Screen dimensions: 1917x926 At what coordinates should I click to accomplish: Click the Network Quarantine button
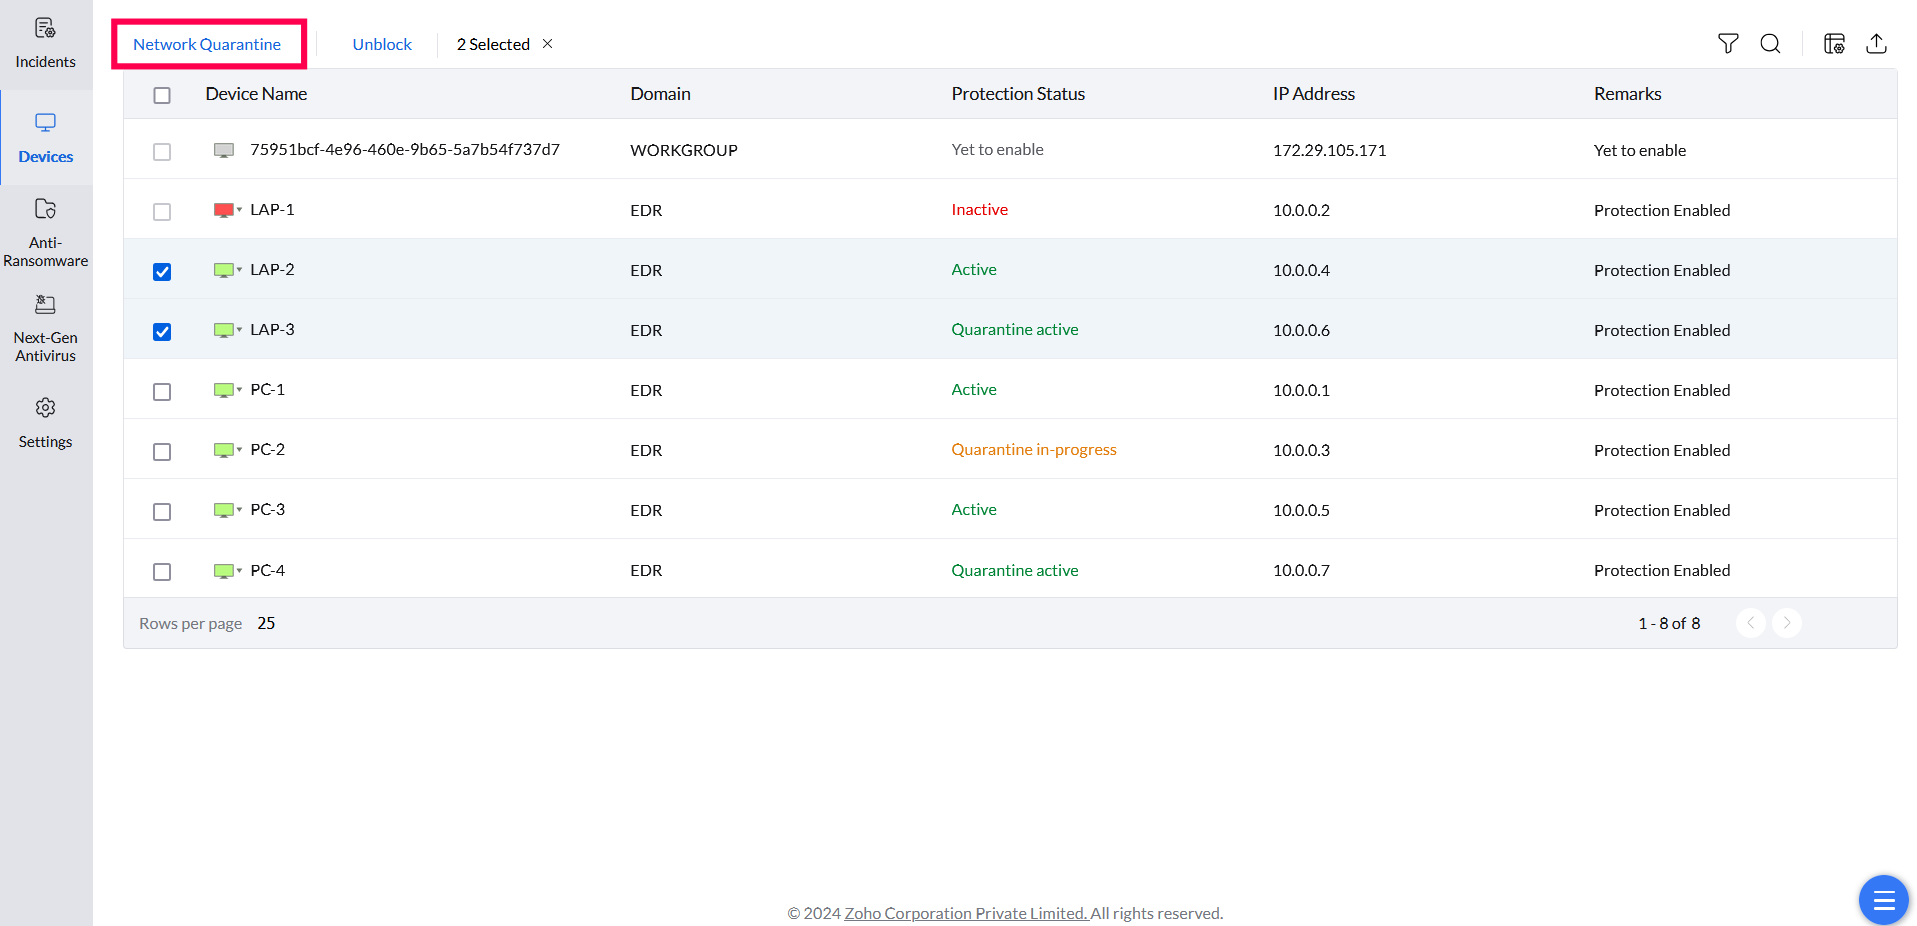click(x=207, y=44)
